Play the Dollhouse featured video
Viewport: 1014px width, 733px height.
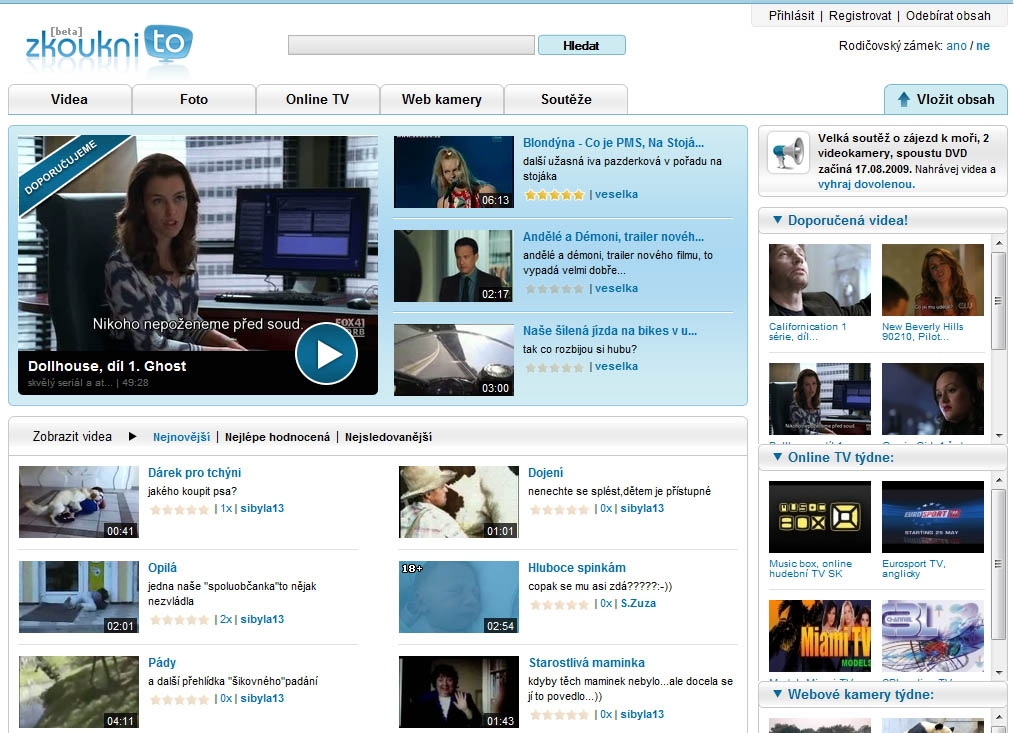[326, 353]
